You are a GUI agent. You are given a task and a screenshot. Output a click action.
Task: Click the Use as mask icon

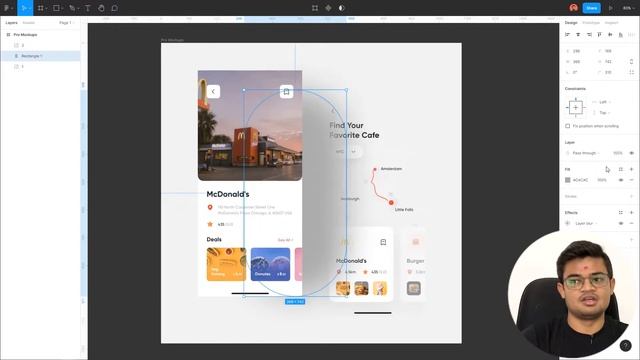click(342, 8)
